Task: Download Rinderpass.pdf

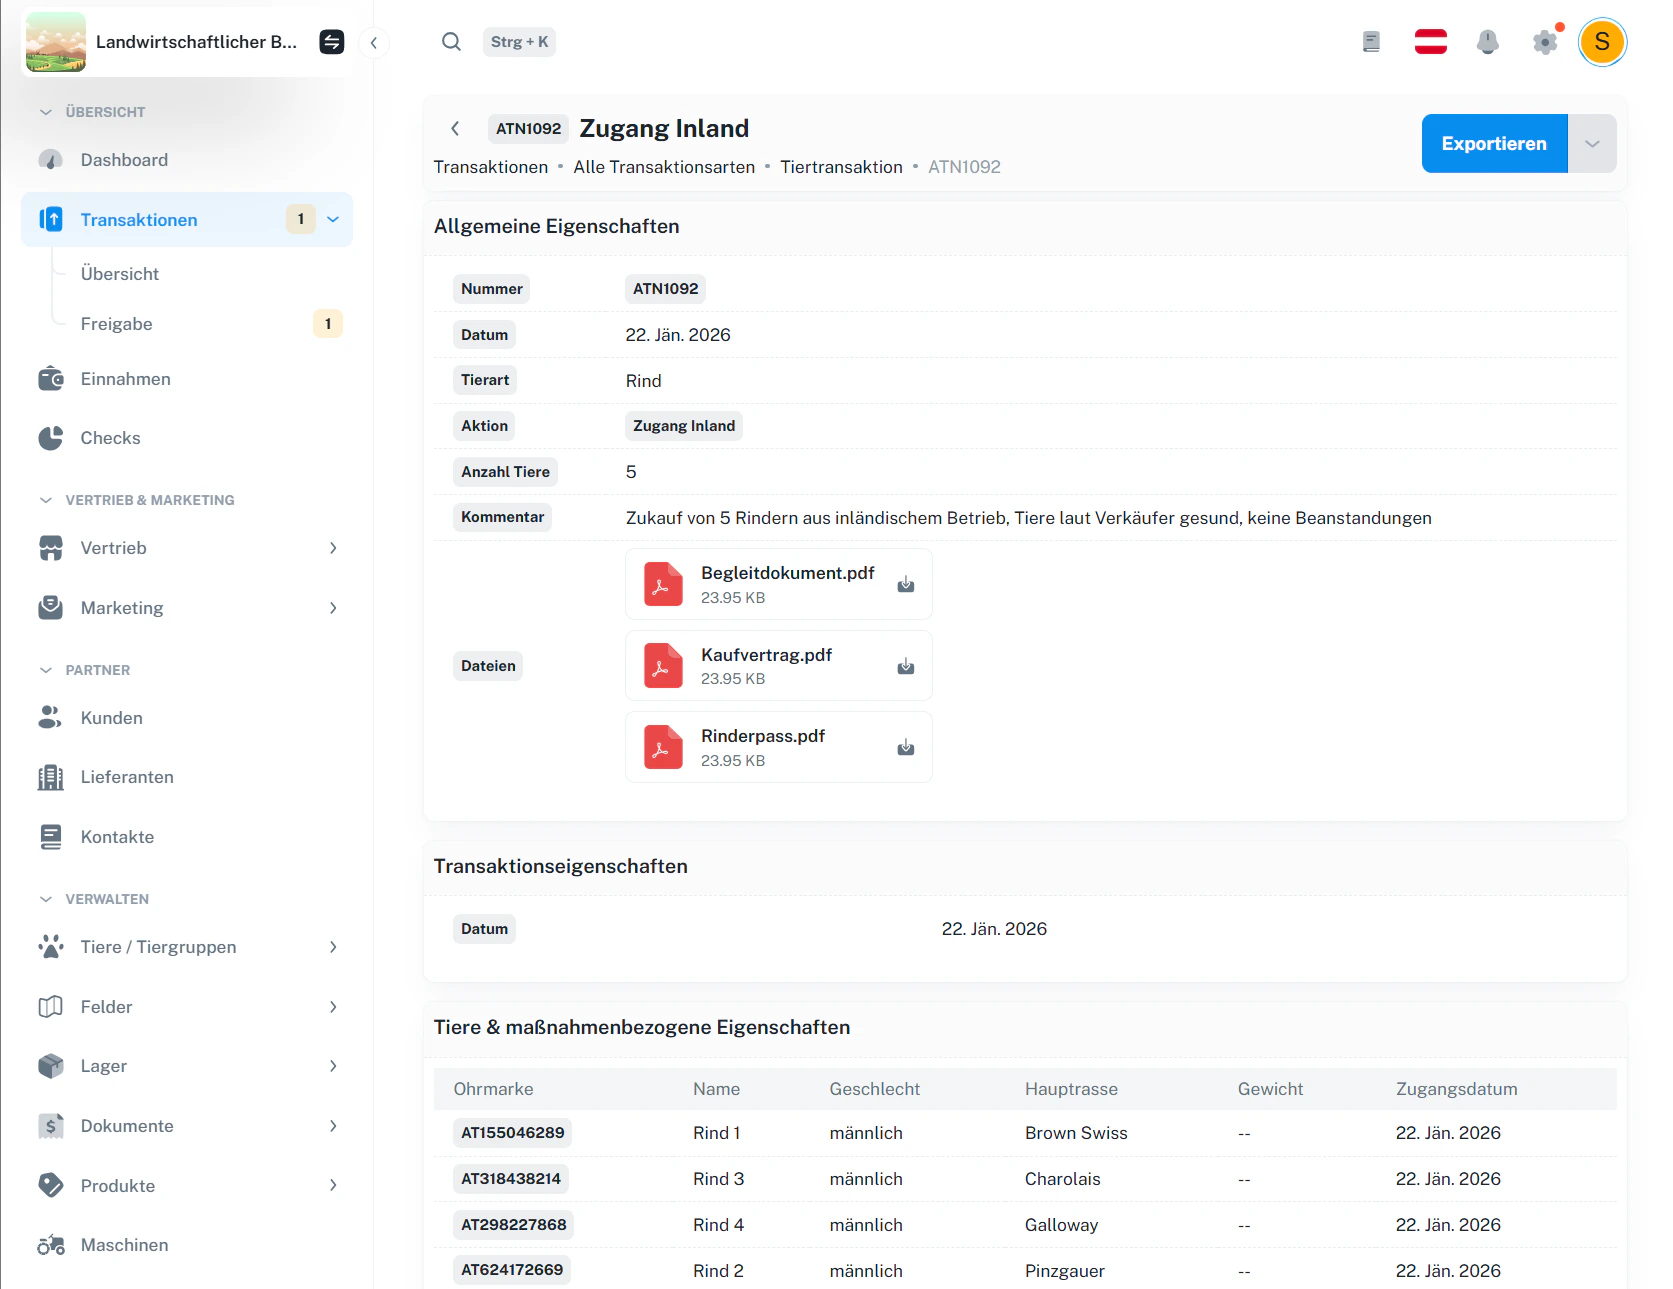Action: point(906,747)
